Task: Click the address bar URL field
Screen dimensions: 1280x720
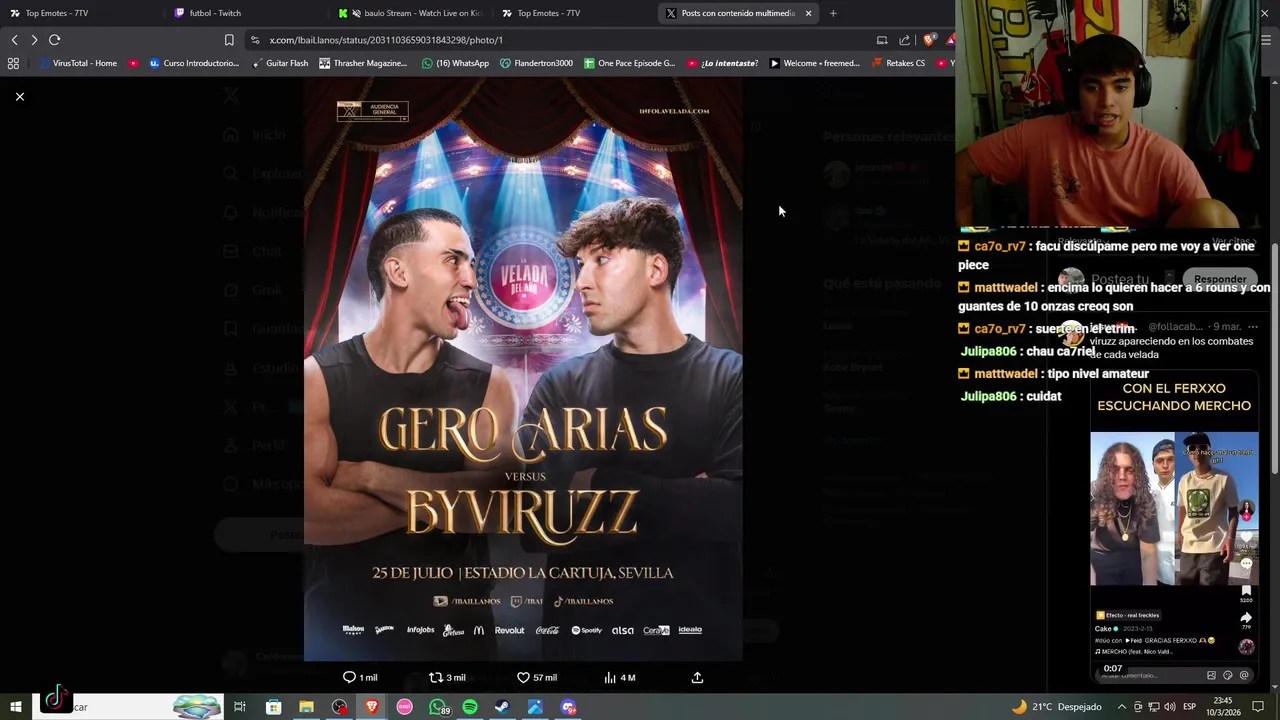Action: point(560,40)
